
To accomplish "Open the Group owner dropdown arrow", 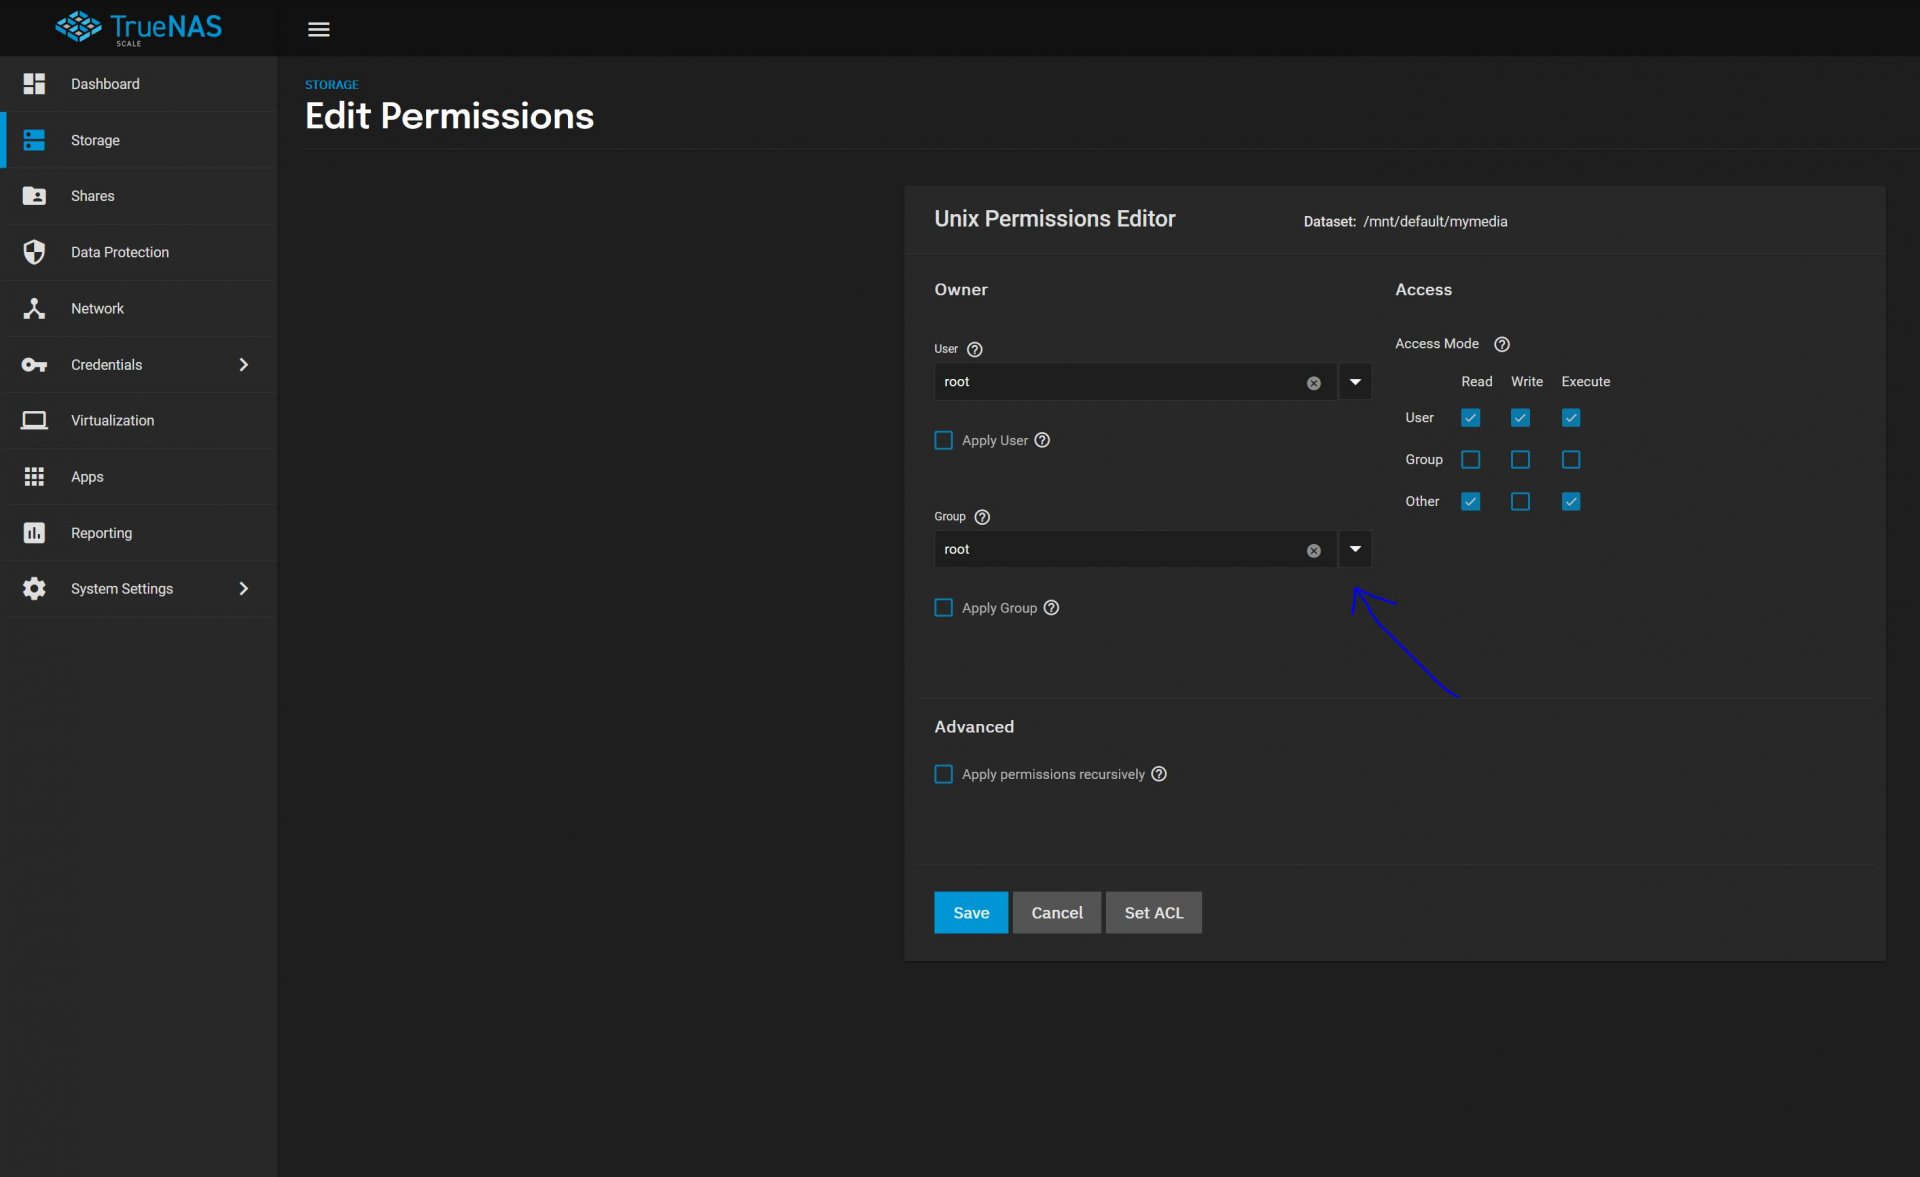I will 1355,549.
